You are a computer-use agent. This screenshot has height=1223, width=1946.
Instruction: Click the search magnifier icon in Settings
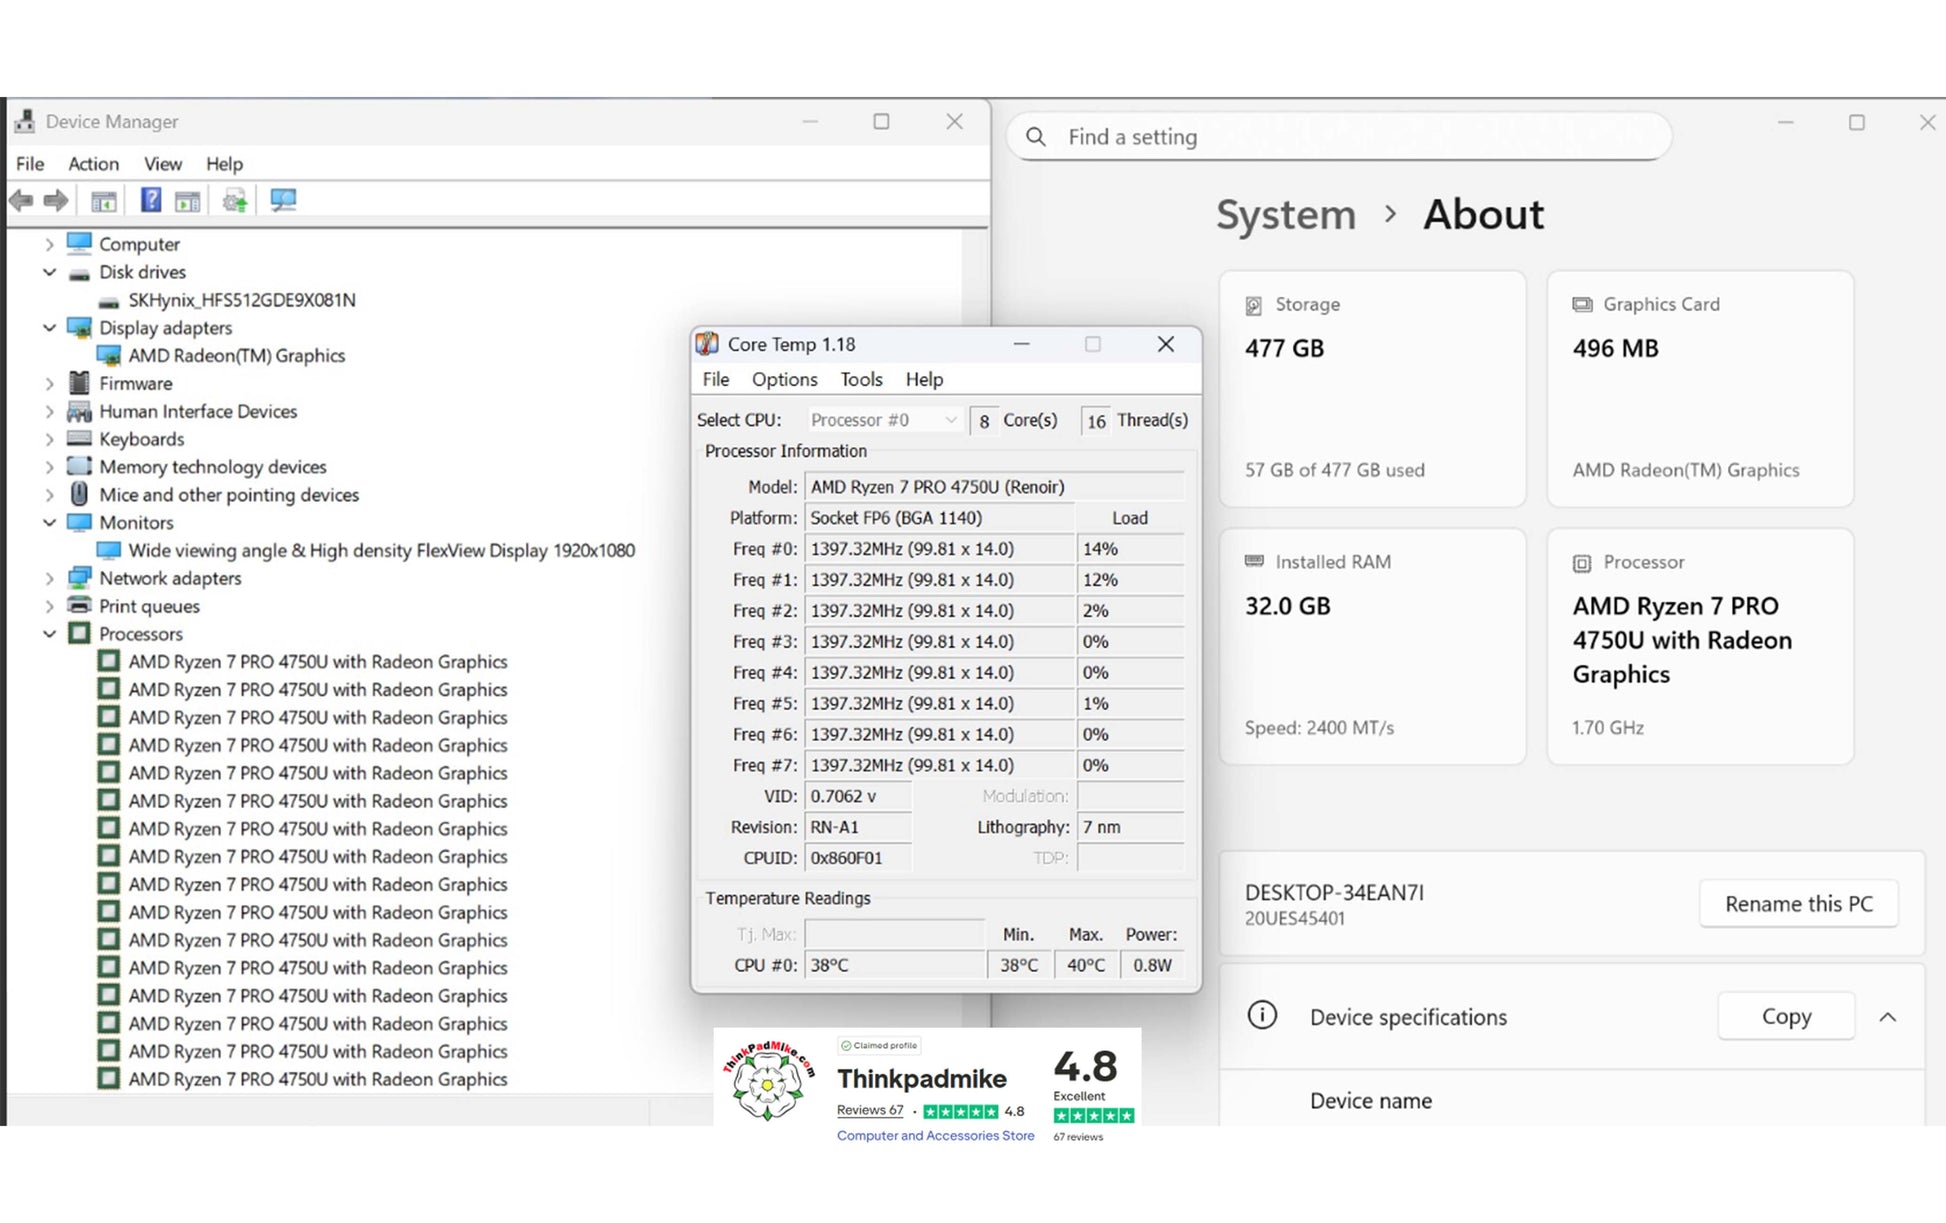click(x=1036, y=137)
